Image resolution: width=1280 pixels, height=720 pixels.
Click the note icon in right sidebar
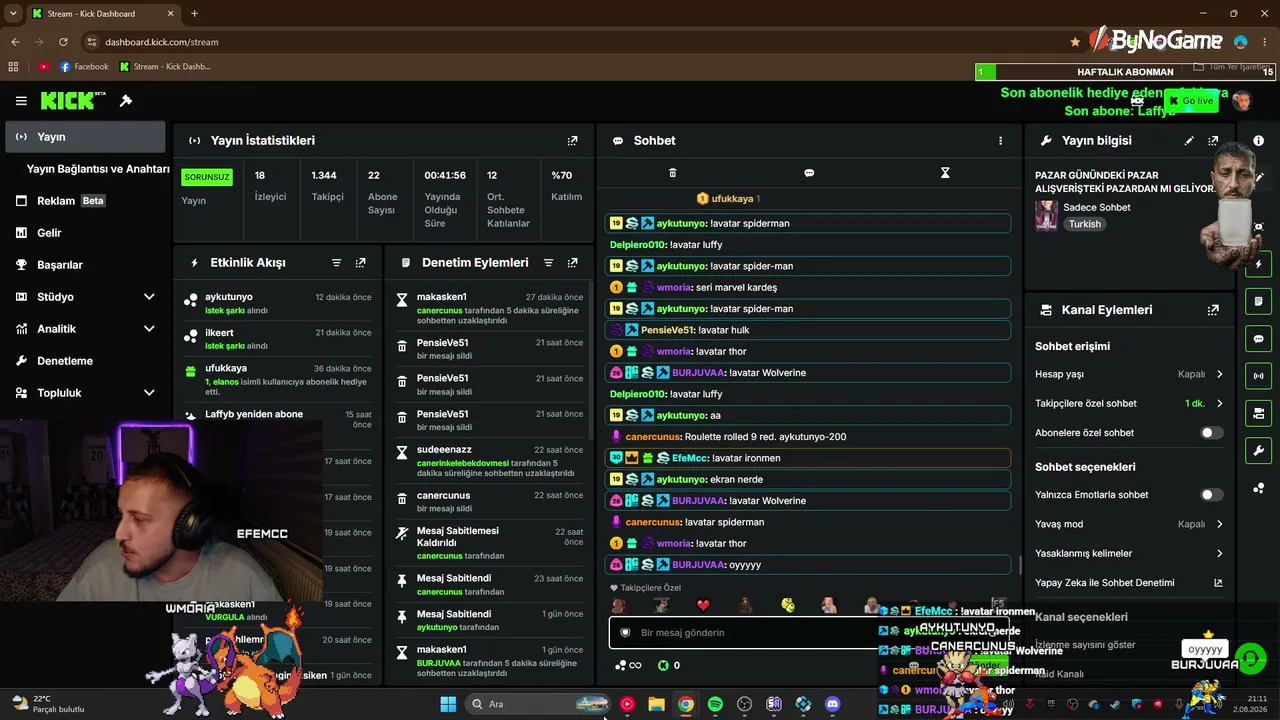click(x=1258, y=301)
